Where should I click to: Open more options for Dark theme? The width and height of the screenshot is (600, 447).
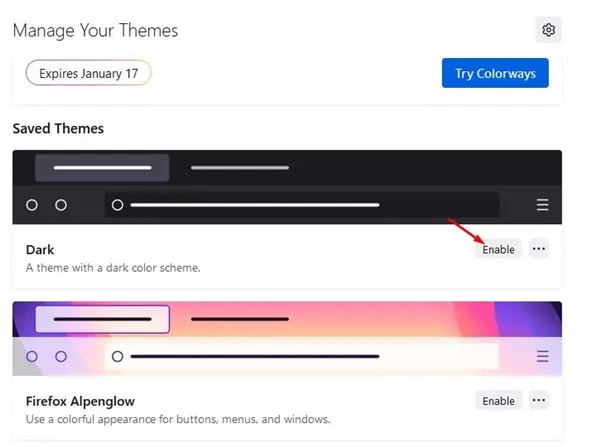[539, 249]
